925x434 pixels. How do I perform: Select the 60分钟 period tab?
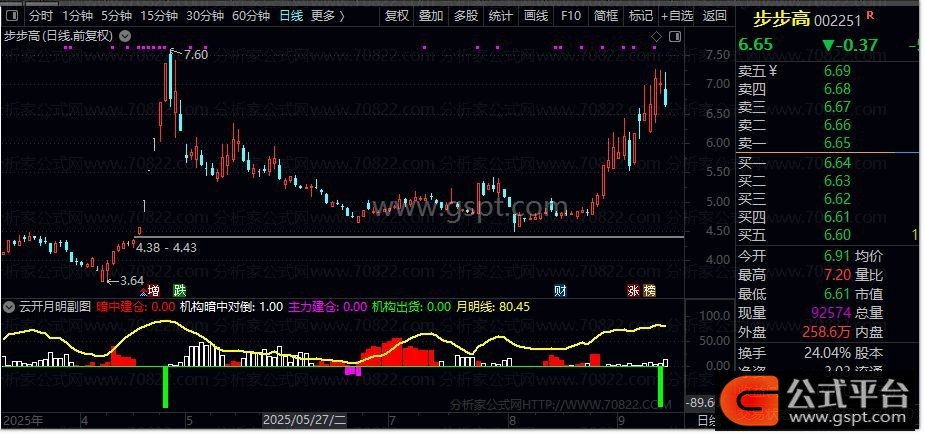coord(250,16)
